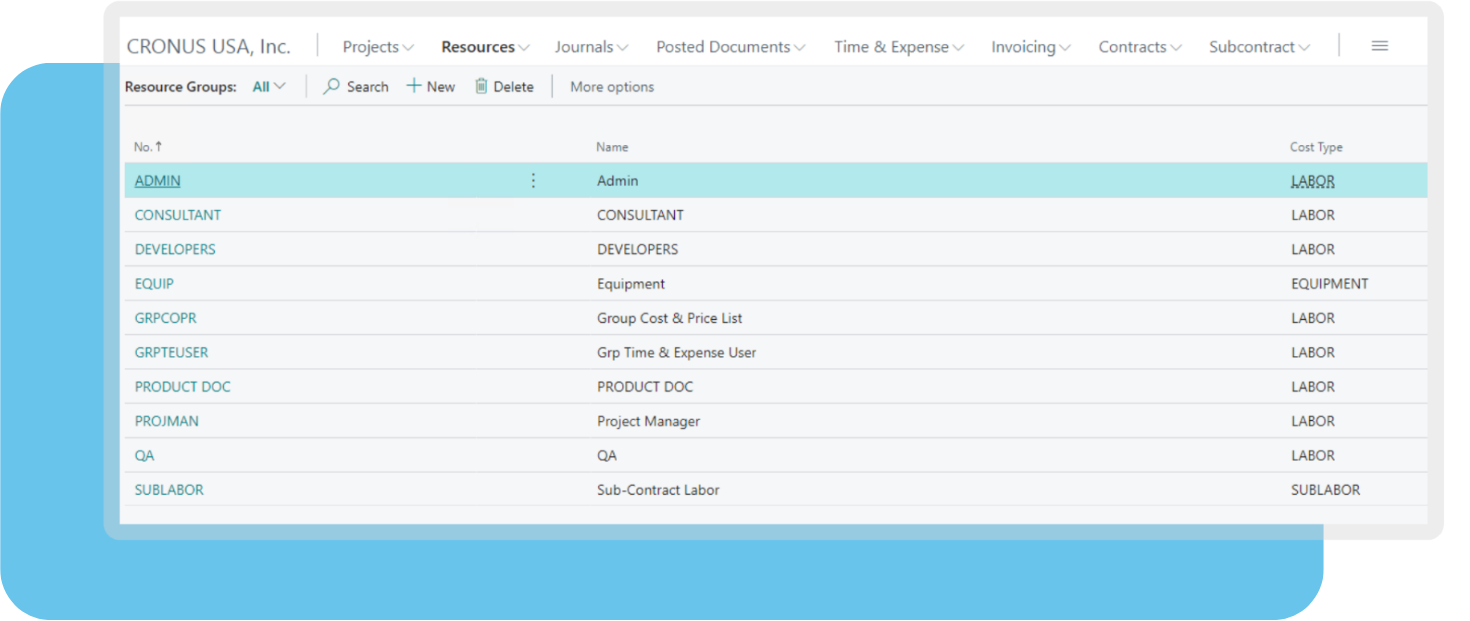
Task: Open the Invoicing dropdown
Action: pyautogui.click(x=1029, y=46)
